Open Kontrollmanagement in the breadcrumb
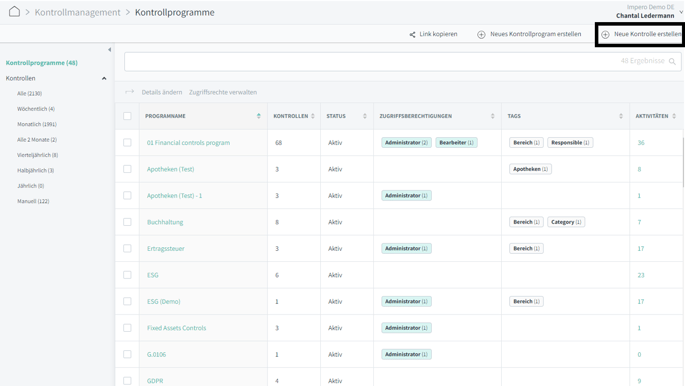Image resolution: width=685 pixels, height=386 pixels. (x=77, y=12)
